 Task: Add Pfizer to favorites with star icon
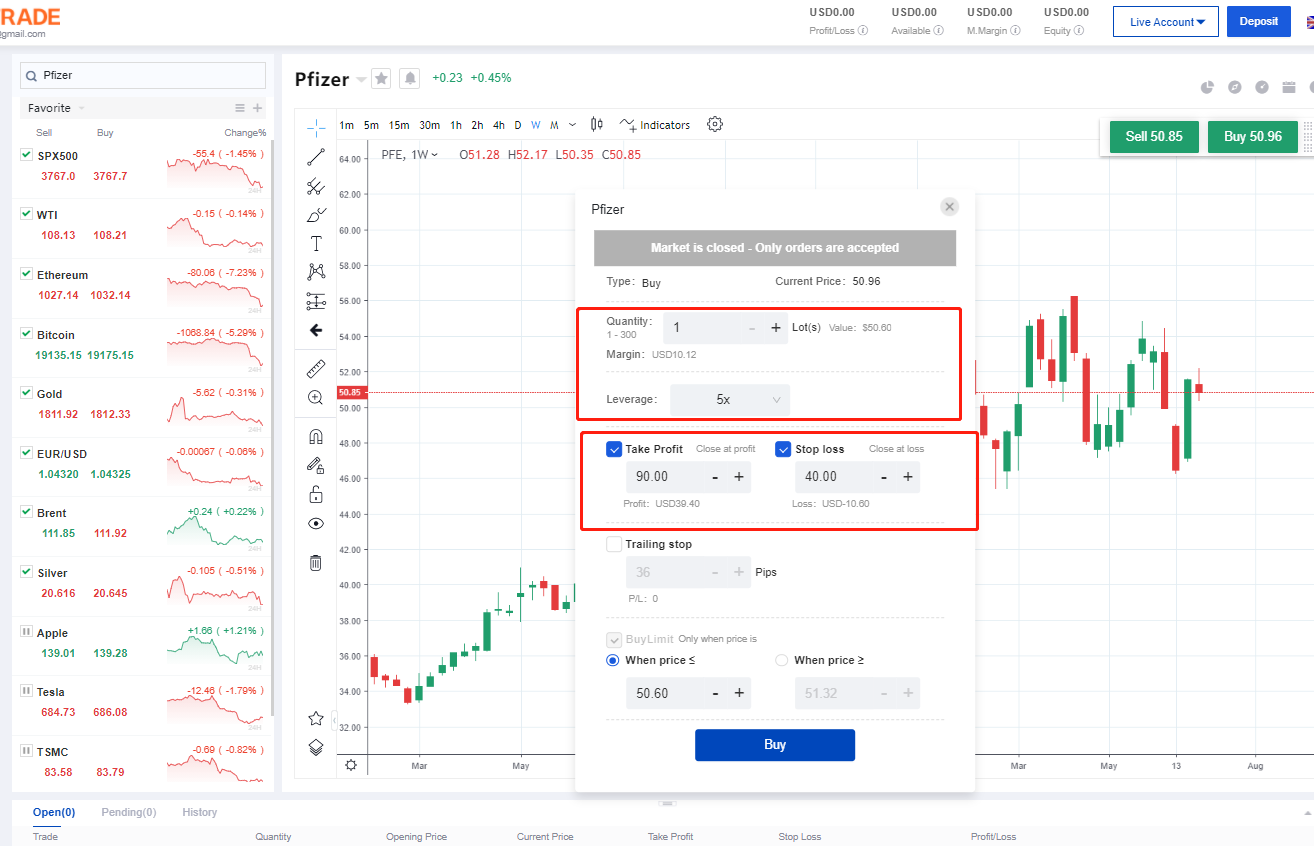tap(381, 78)
